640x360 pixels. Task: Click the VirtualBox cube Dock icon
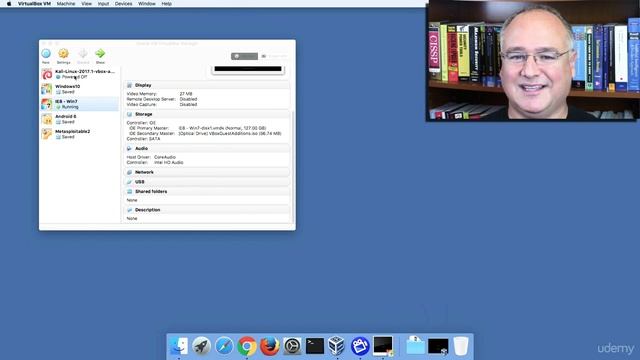337,346
